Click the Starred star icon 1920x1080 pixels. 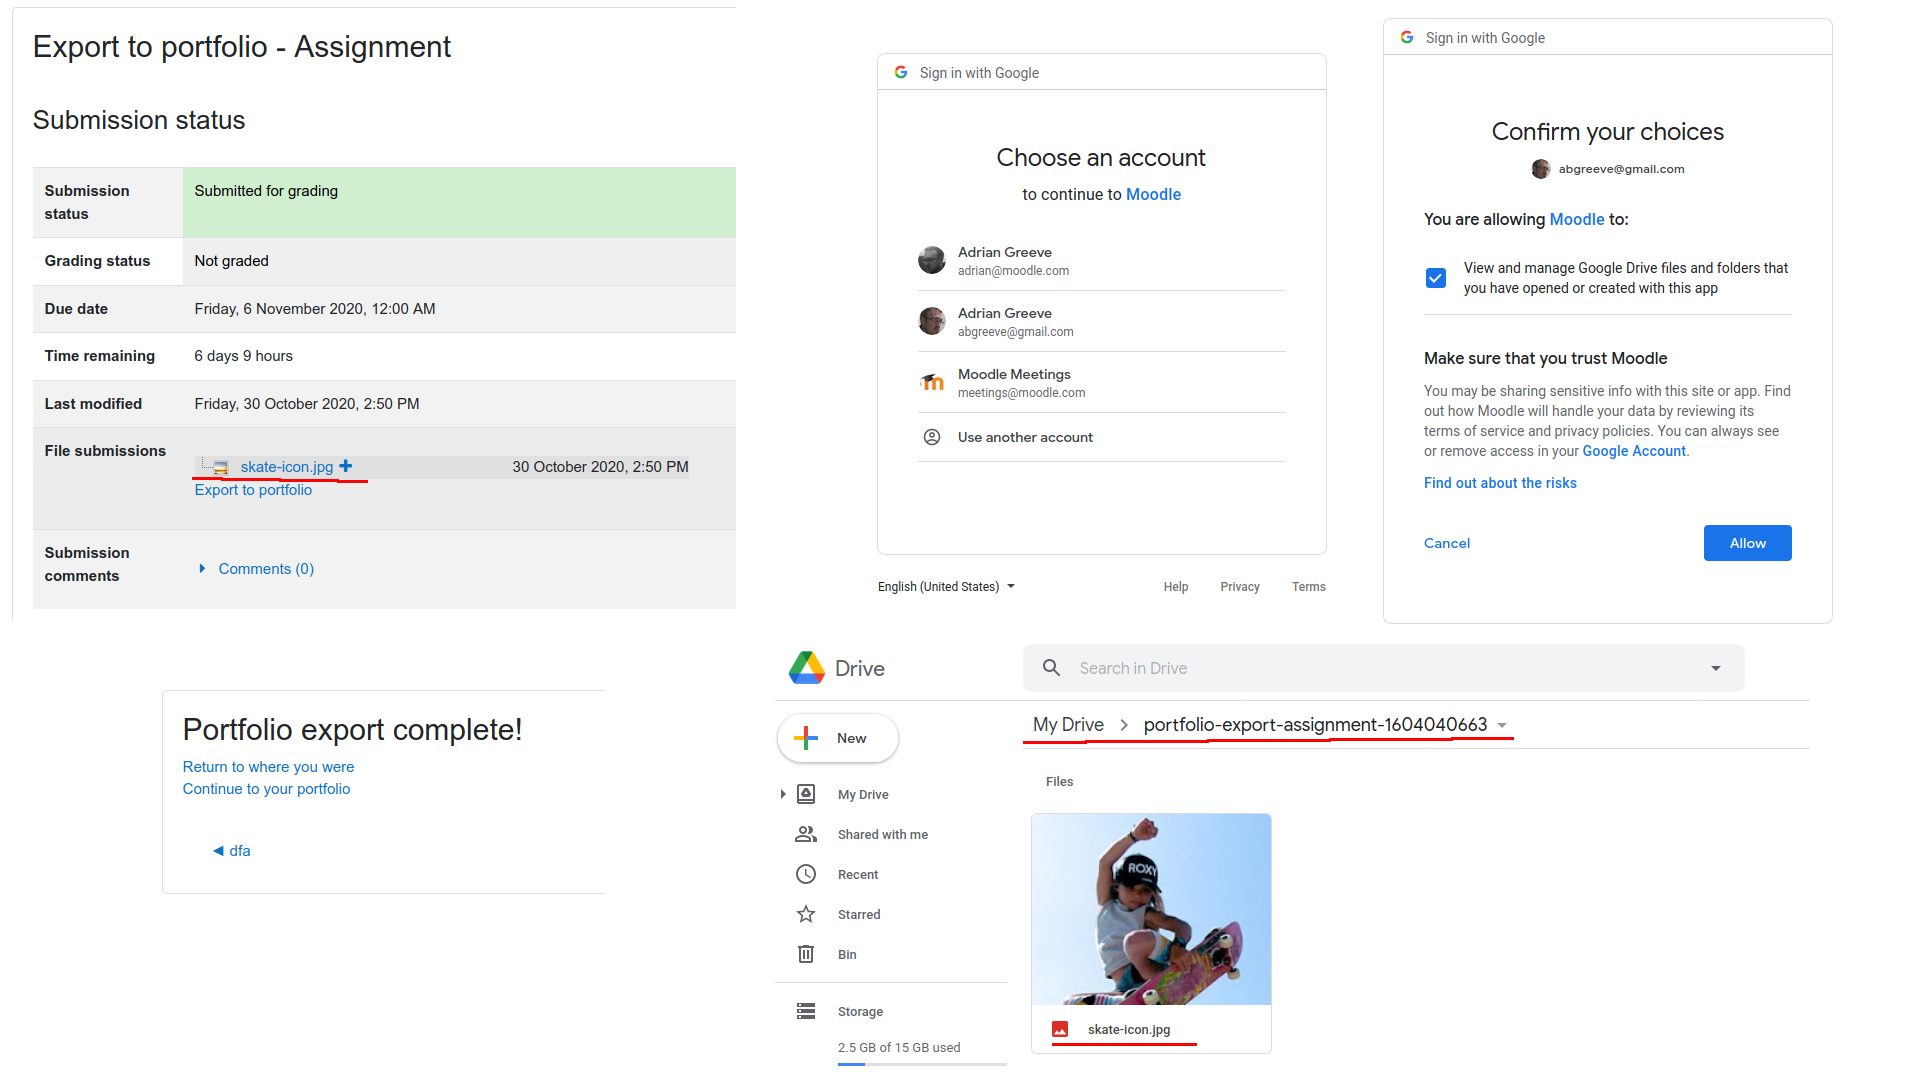pos(806,914)
